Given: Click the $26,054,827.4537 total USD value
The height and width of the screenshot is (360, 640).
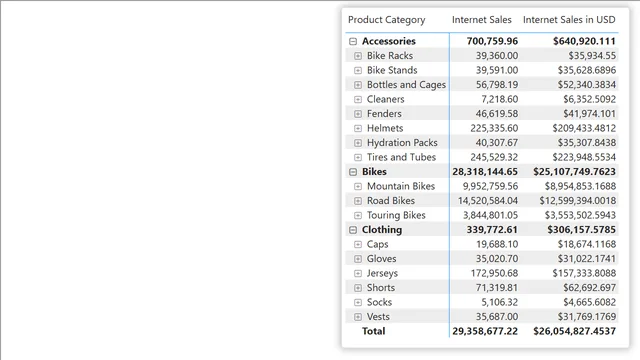Looking at the screenshot, I should [x=574, y=331].
